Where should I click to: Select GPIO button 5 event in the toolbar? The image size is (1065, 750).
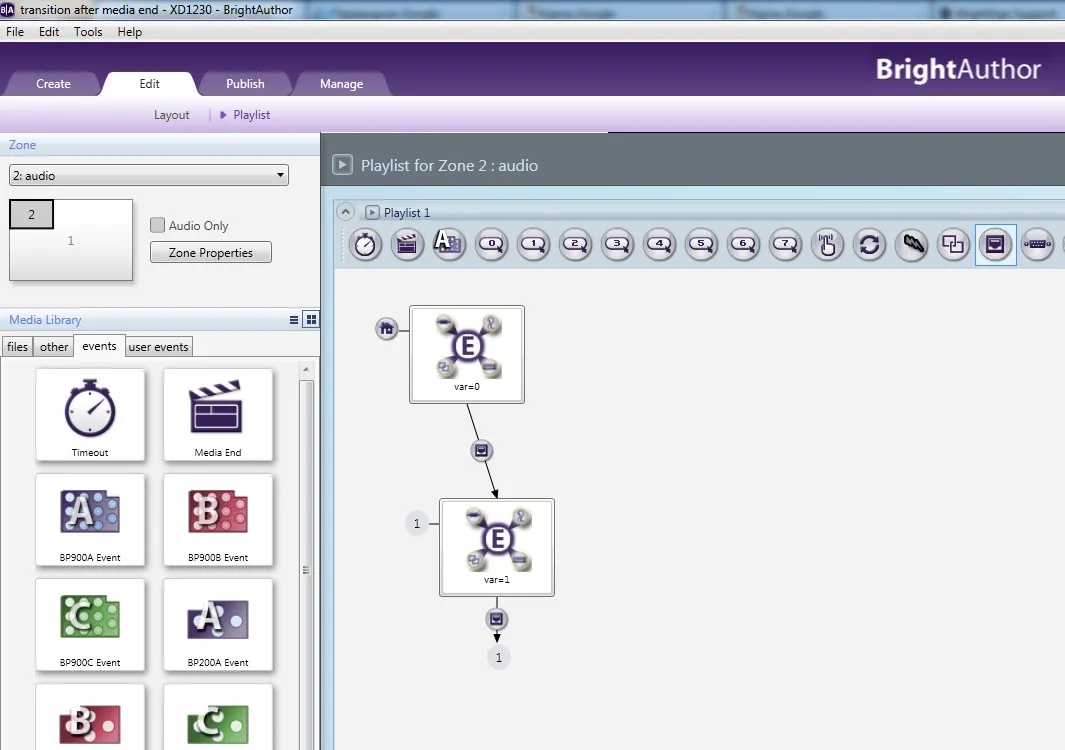702,245
